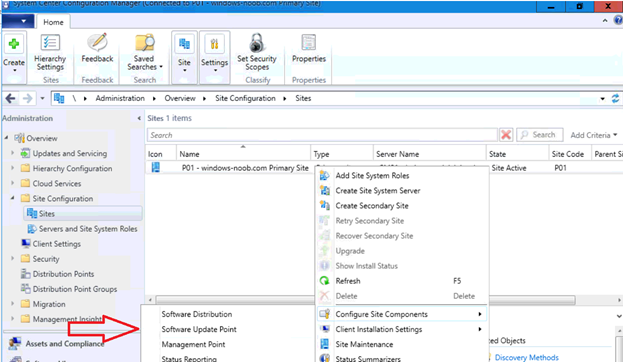Expand the Hierarchy Configuration folder
The image size is (623, 362).
[12, 168]
